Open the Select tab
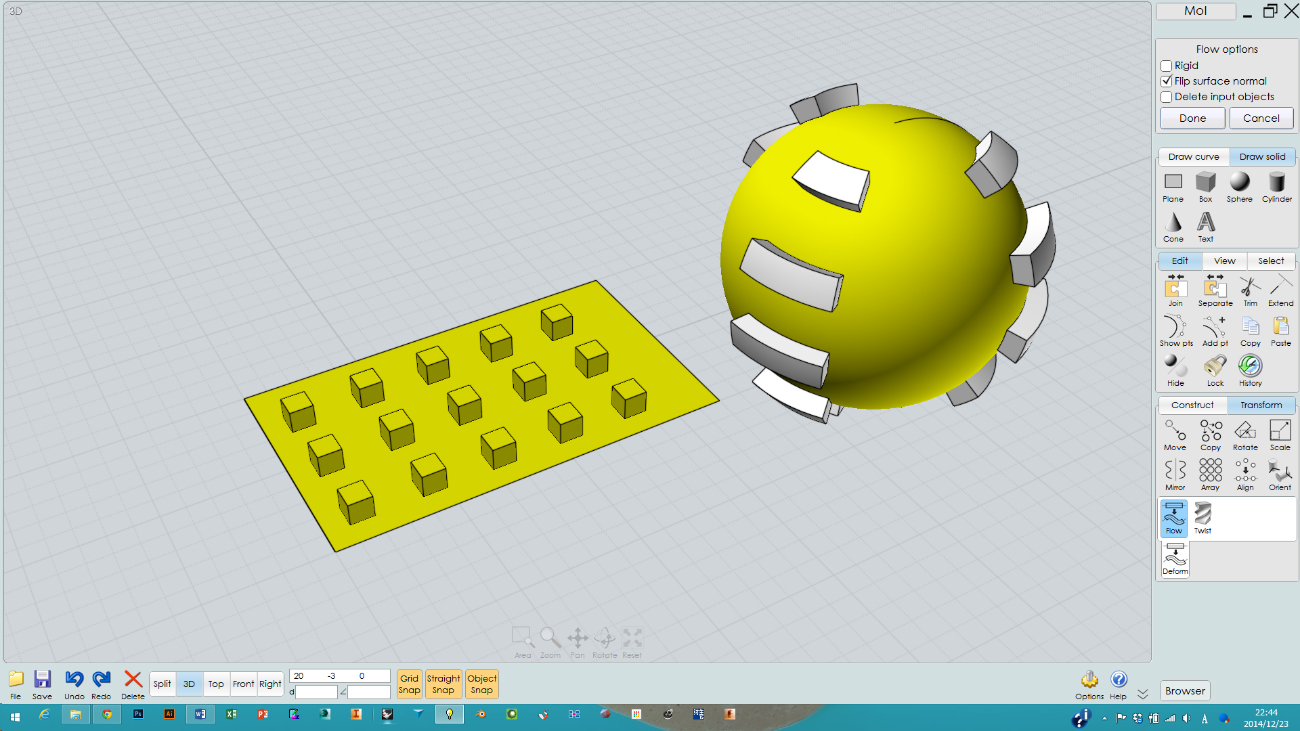 point(1271,261)
